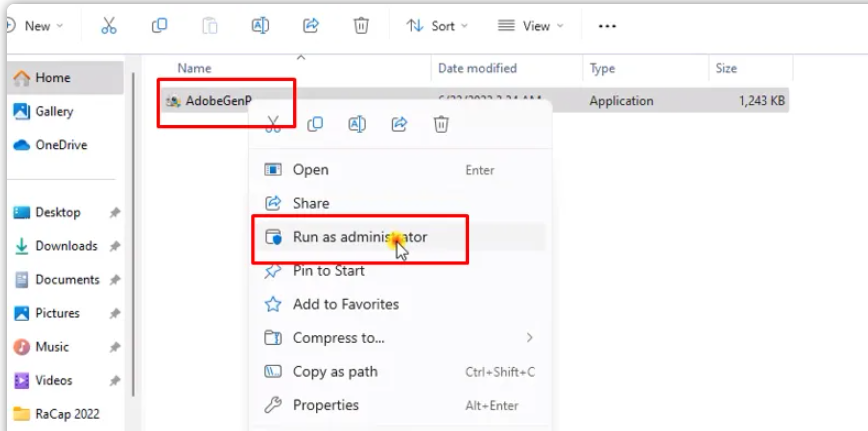The image size is (868, 431).
Task: Click the Delete trash icon in the top toolbar
Action: [361, 26]
